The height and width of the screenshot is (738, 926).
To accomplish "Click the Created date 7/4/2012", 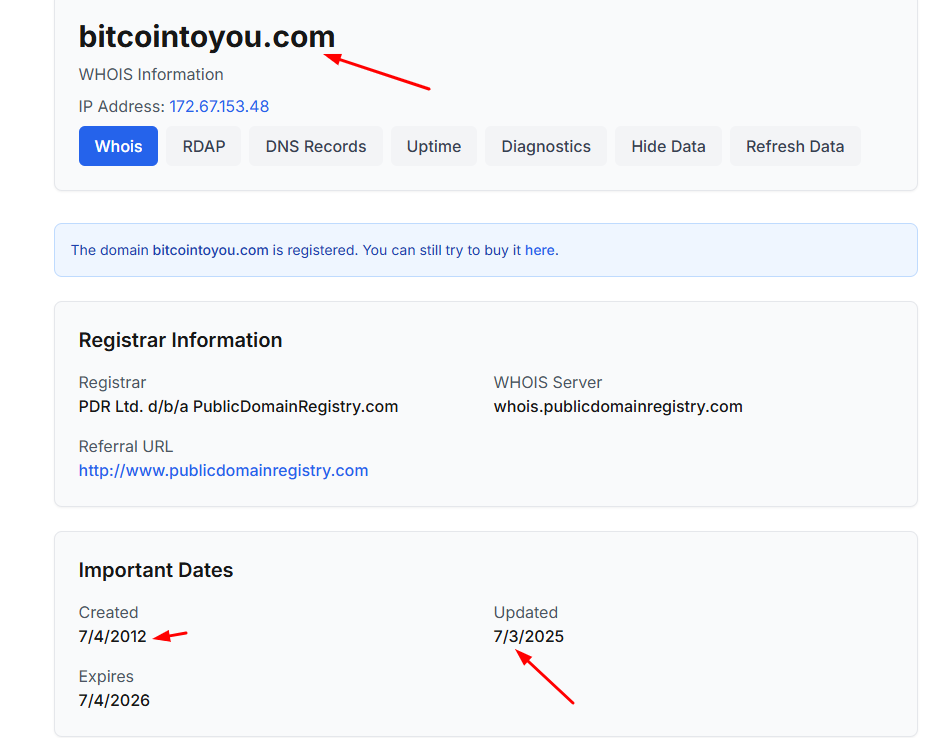I will click(x=112, y=636).
